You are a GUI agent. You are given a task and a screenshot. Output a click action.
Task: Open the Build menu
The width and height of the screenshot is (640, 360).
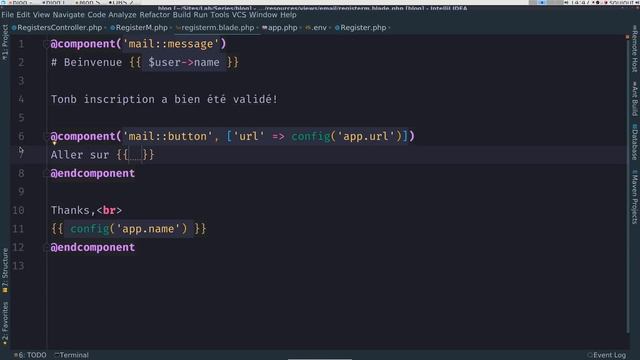(x=182, y=15)
